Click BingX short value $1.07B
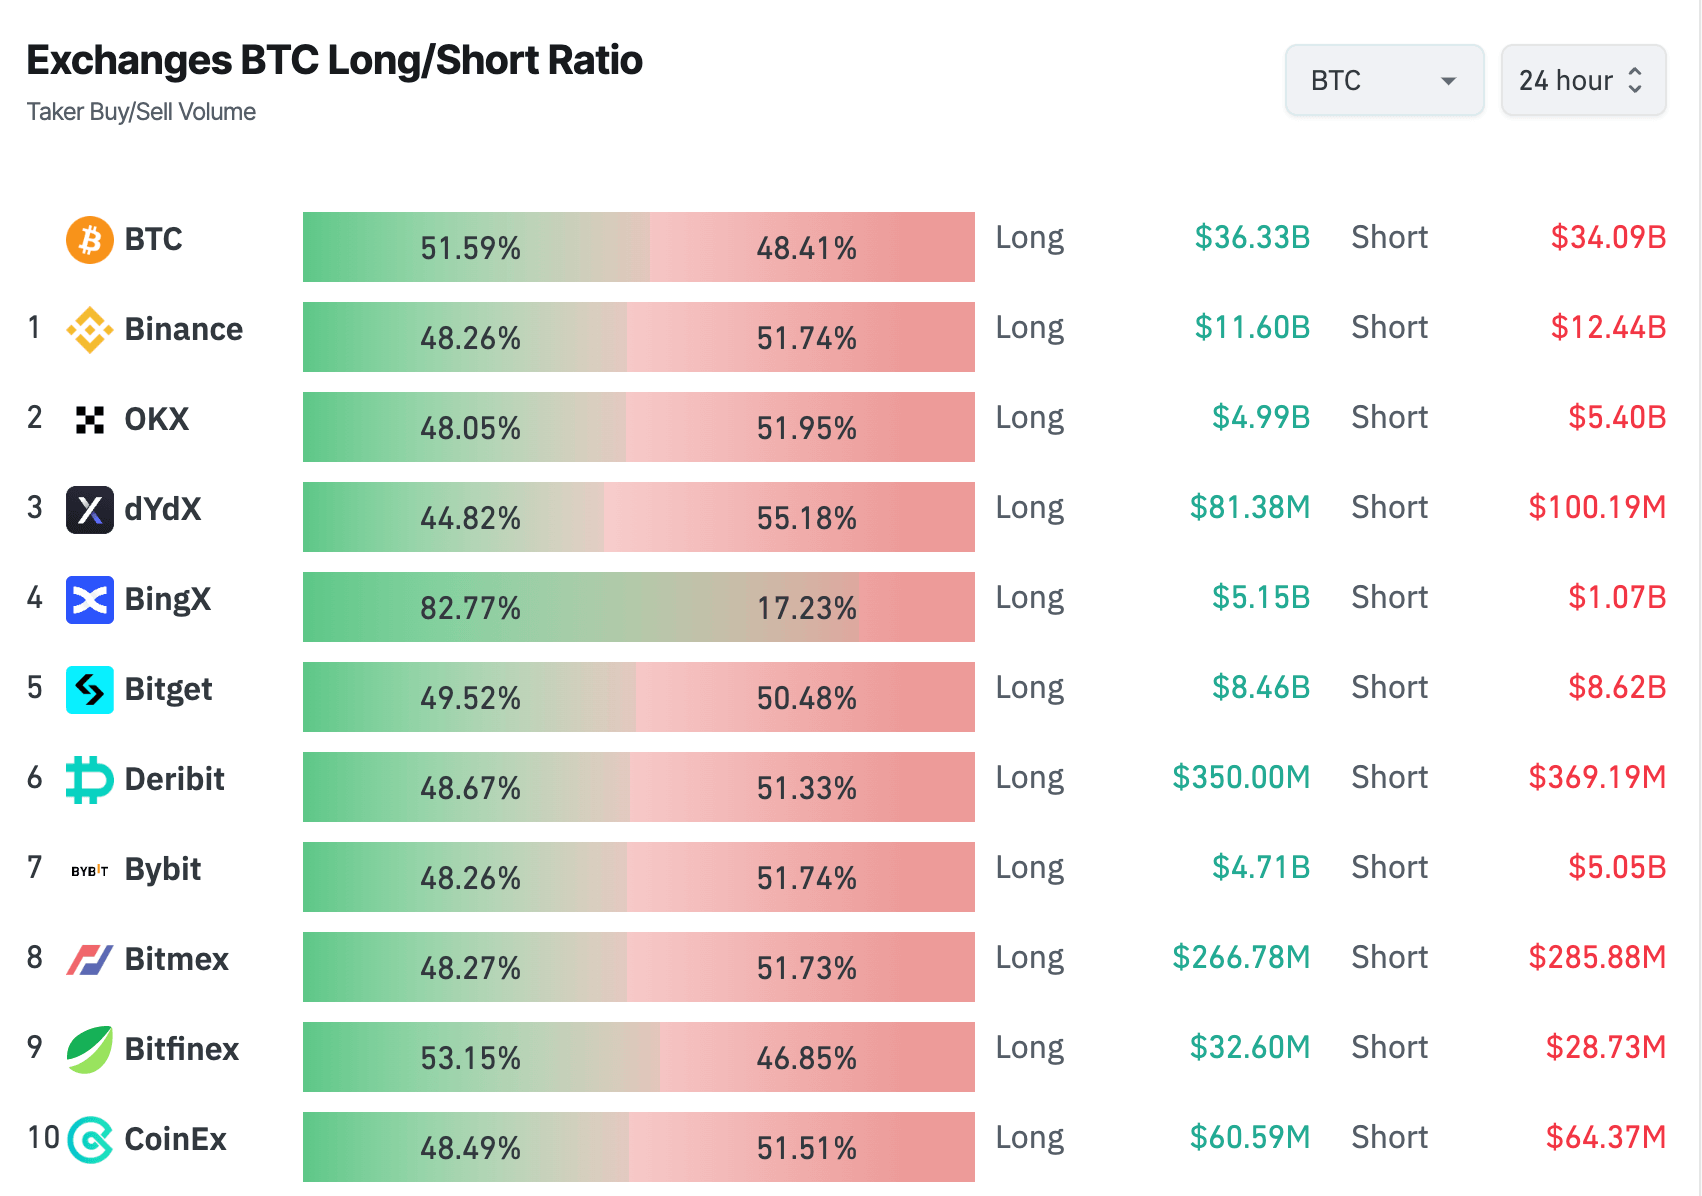 coord(1617,597)
